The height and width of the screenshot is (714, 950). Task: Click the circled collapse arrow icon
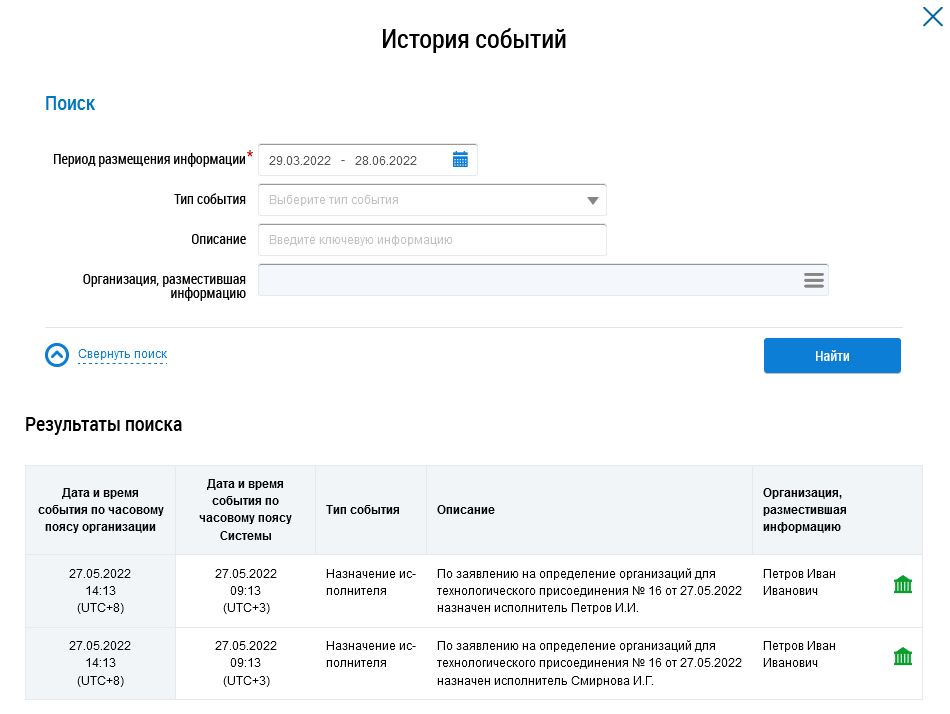click(x=57, y=355)
